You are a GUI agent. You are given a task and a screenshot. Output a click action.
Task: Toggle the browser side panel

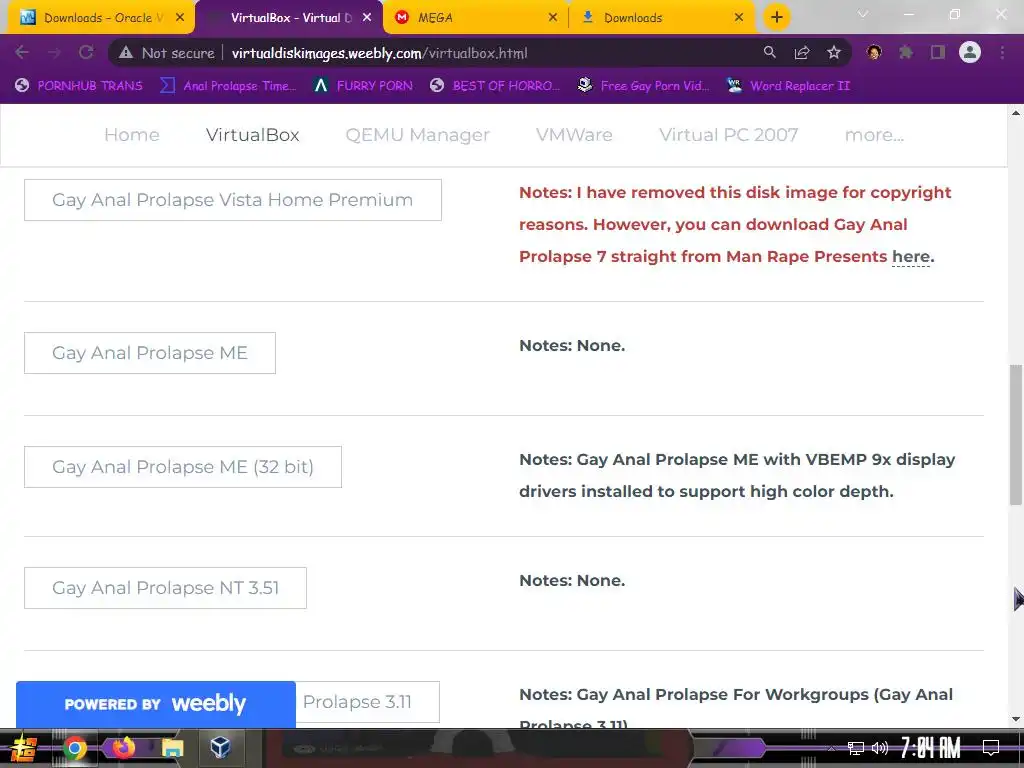tap(938, 52)
